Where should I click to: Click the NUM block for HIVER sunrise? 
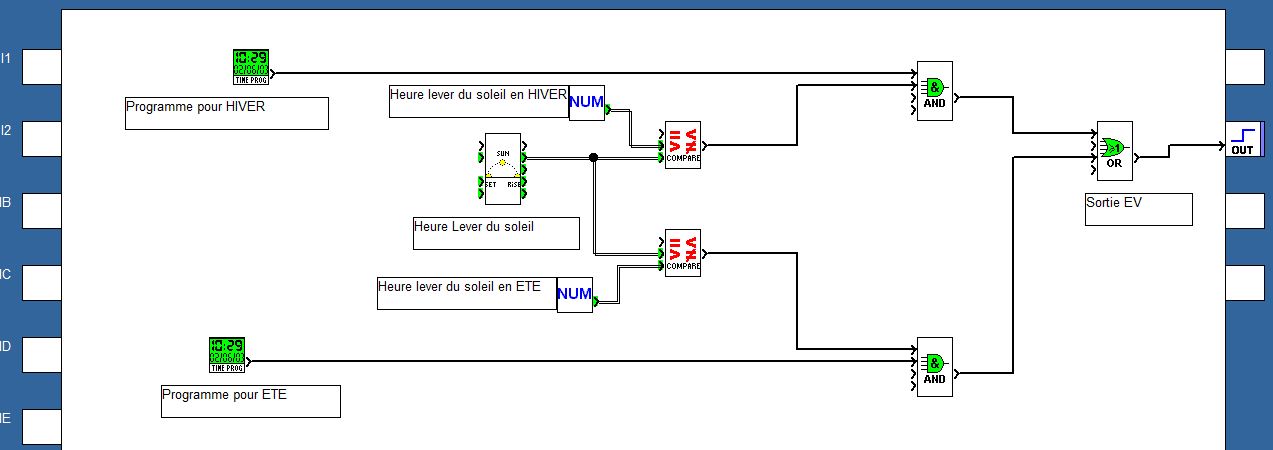[x=587, y=102]
